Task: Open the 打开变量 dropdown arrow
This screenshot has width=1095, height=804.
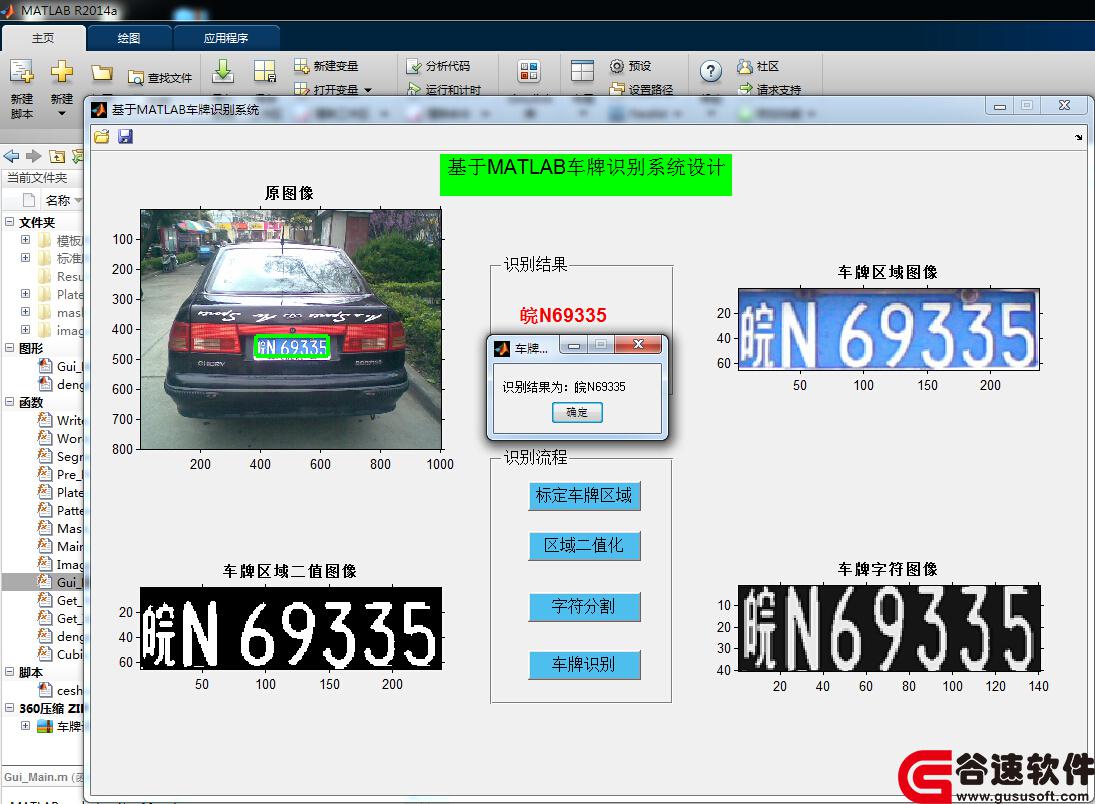Action: pos(368,90)
